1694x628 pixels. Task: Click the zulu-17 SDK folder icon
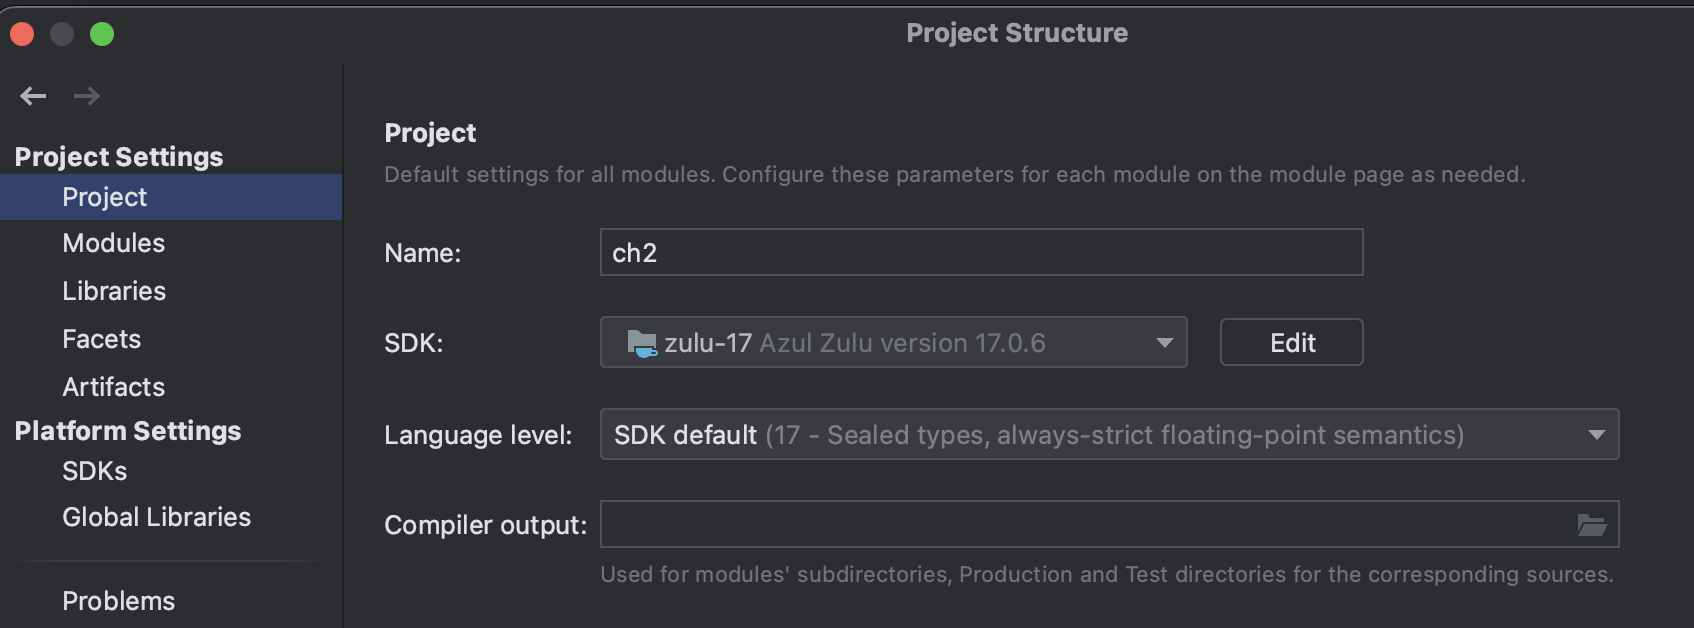click(641, 343)
